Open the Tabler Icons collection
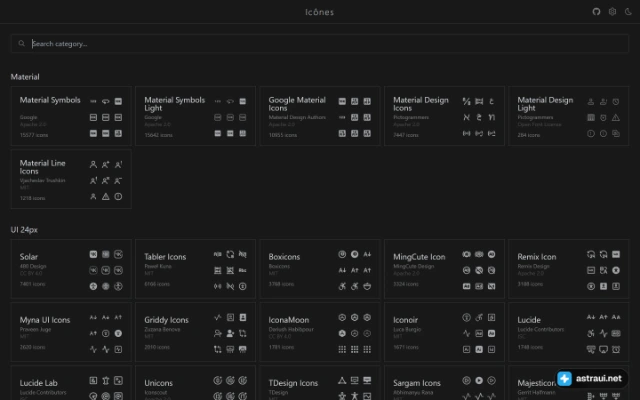 click(x=196, y=269)
